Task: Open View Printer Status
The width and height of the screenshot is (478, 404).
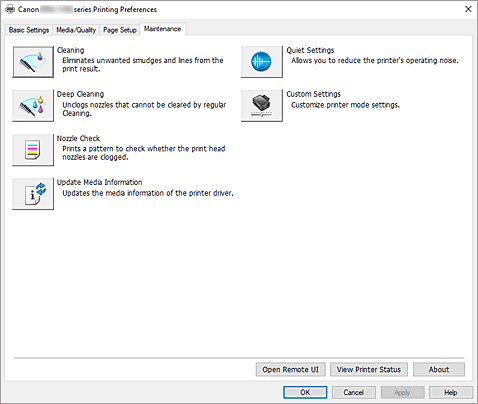Action: 369,370
